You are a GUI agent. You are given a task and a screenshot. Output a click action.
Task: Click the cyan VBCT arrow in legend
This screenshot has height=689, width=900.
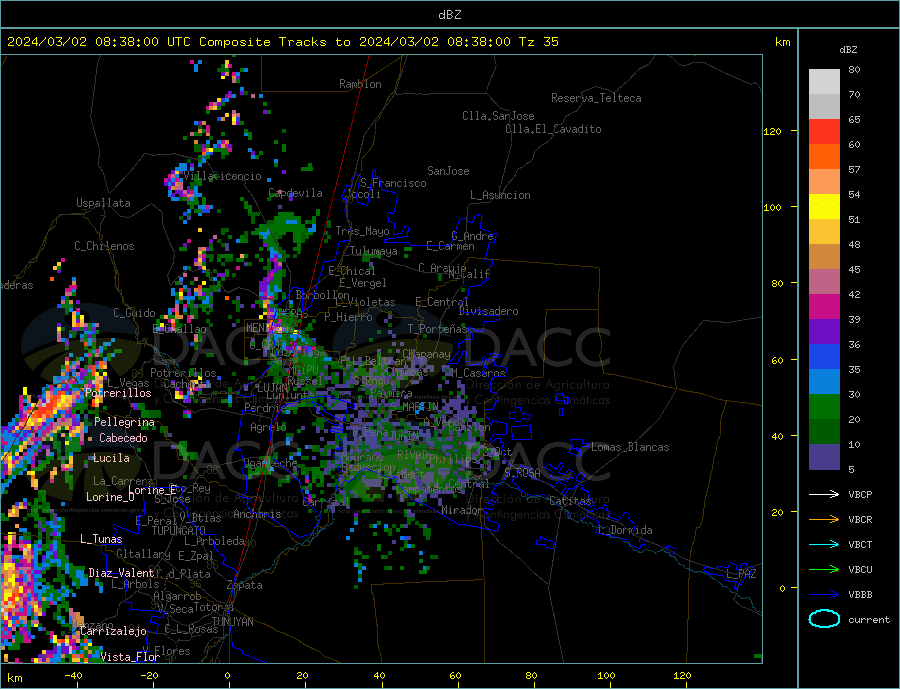pos(824,544)
